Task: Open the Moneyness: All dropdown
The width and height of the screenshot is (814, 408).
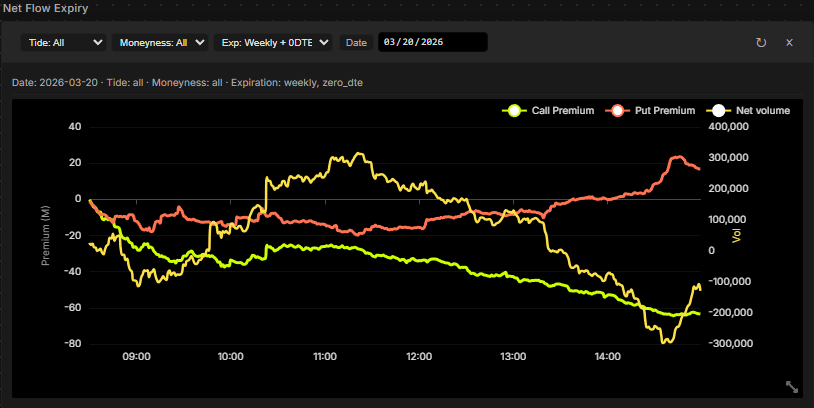Action: [x=161, y=42]
